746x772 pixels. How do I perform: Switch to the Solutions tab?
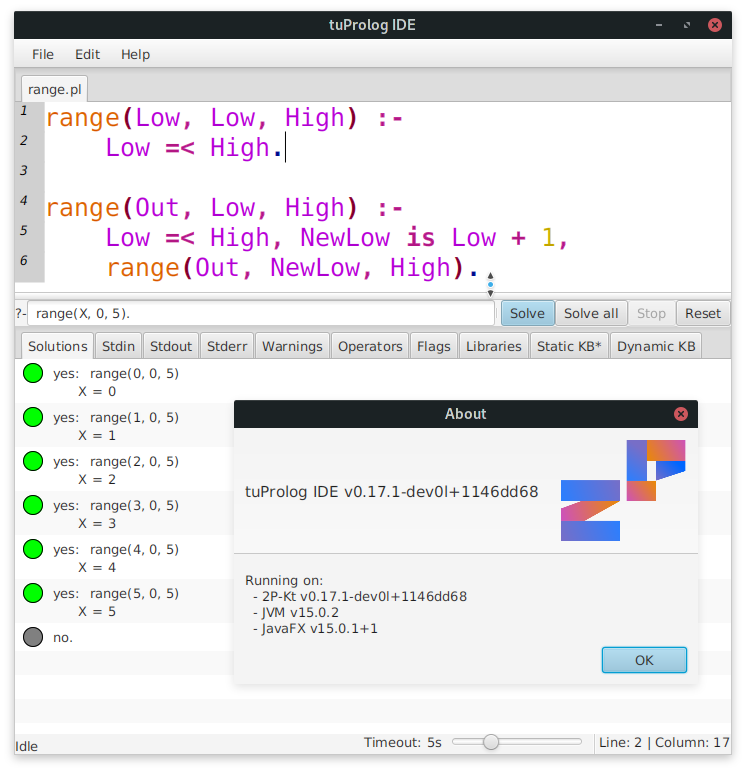(x=58, y=346)
